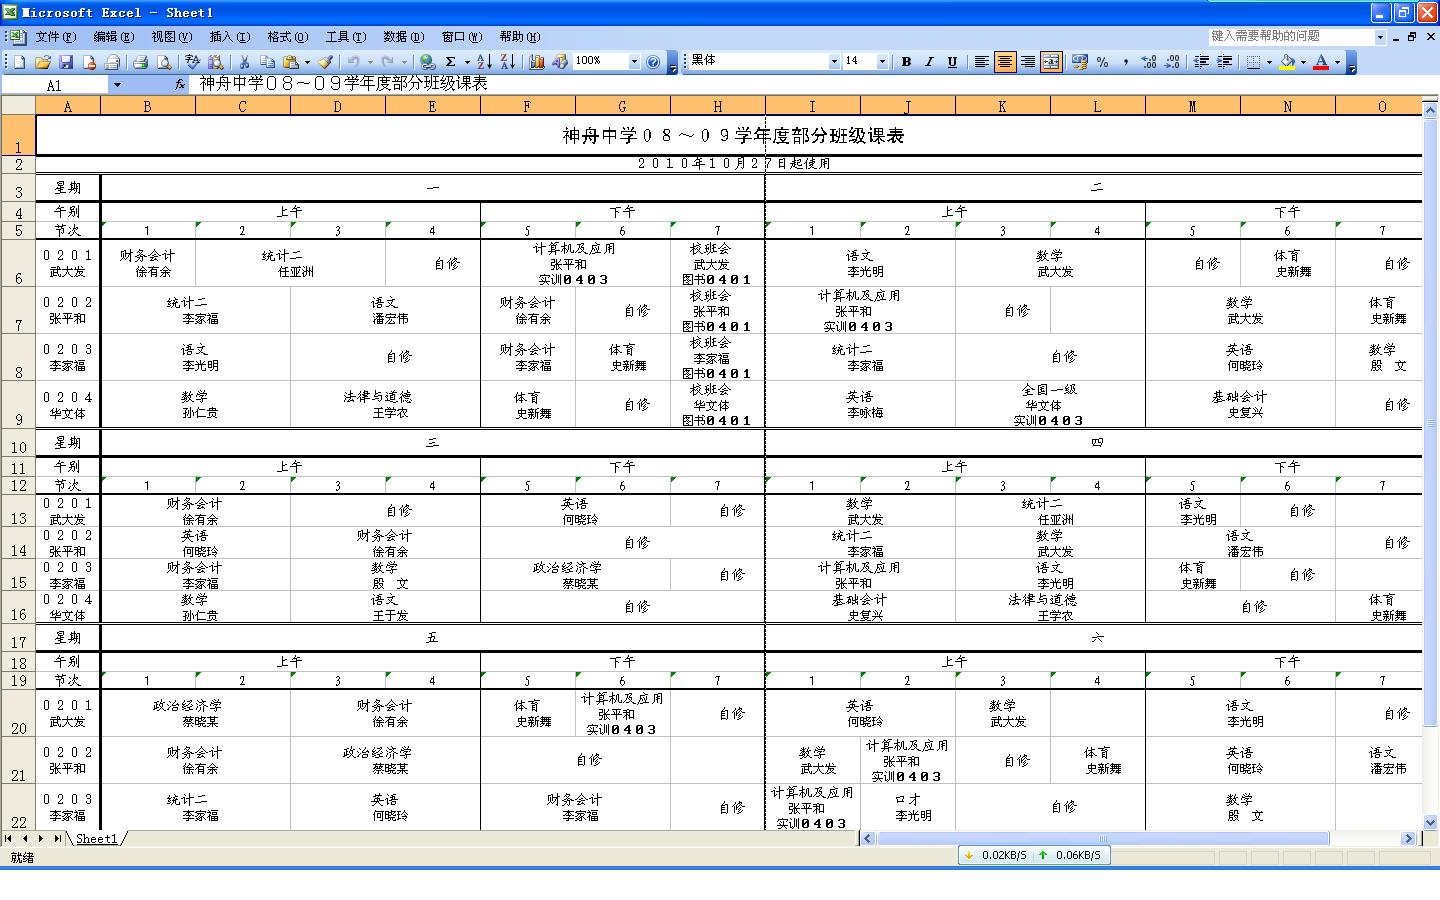1440x900 pixels.
Task: Toggle italic formatting
Action: click(928, 62)
